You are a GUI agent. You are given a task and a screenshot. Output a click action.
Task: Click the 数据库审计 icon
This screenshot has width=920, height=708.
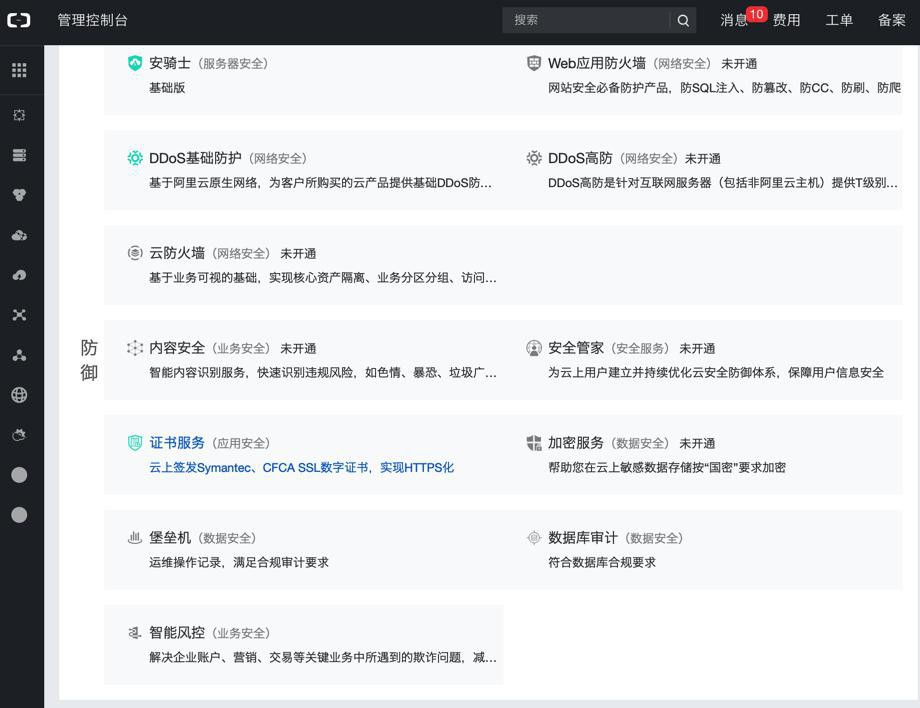point(534,537)
